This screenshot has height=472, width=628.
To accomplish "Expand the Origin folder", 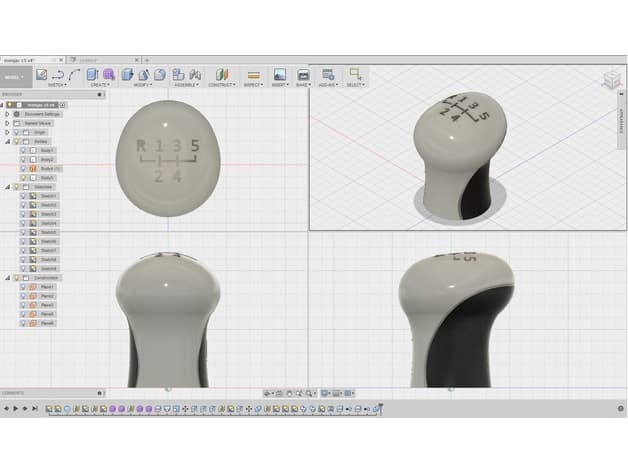I will [x=7, y=132].
